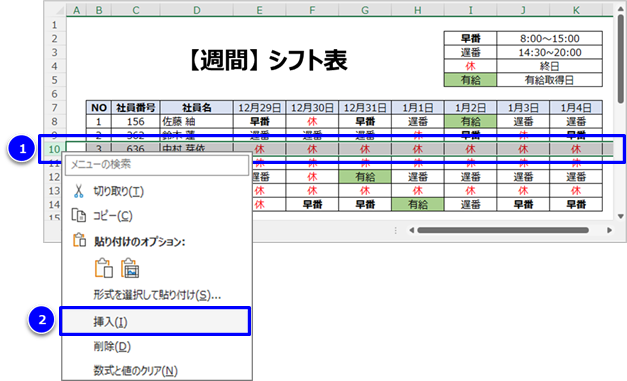Click the scissors Cut icon

coord(79,191)
